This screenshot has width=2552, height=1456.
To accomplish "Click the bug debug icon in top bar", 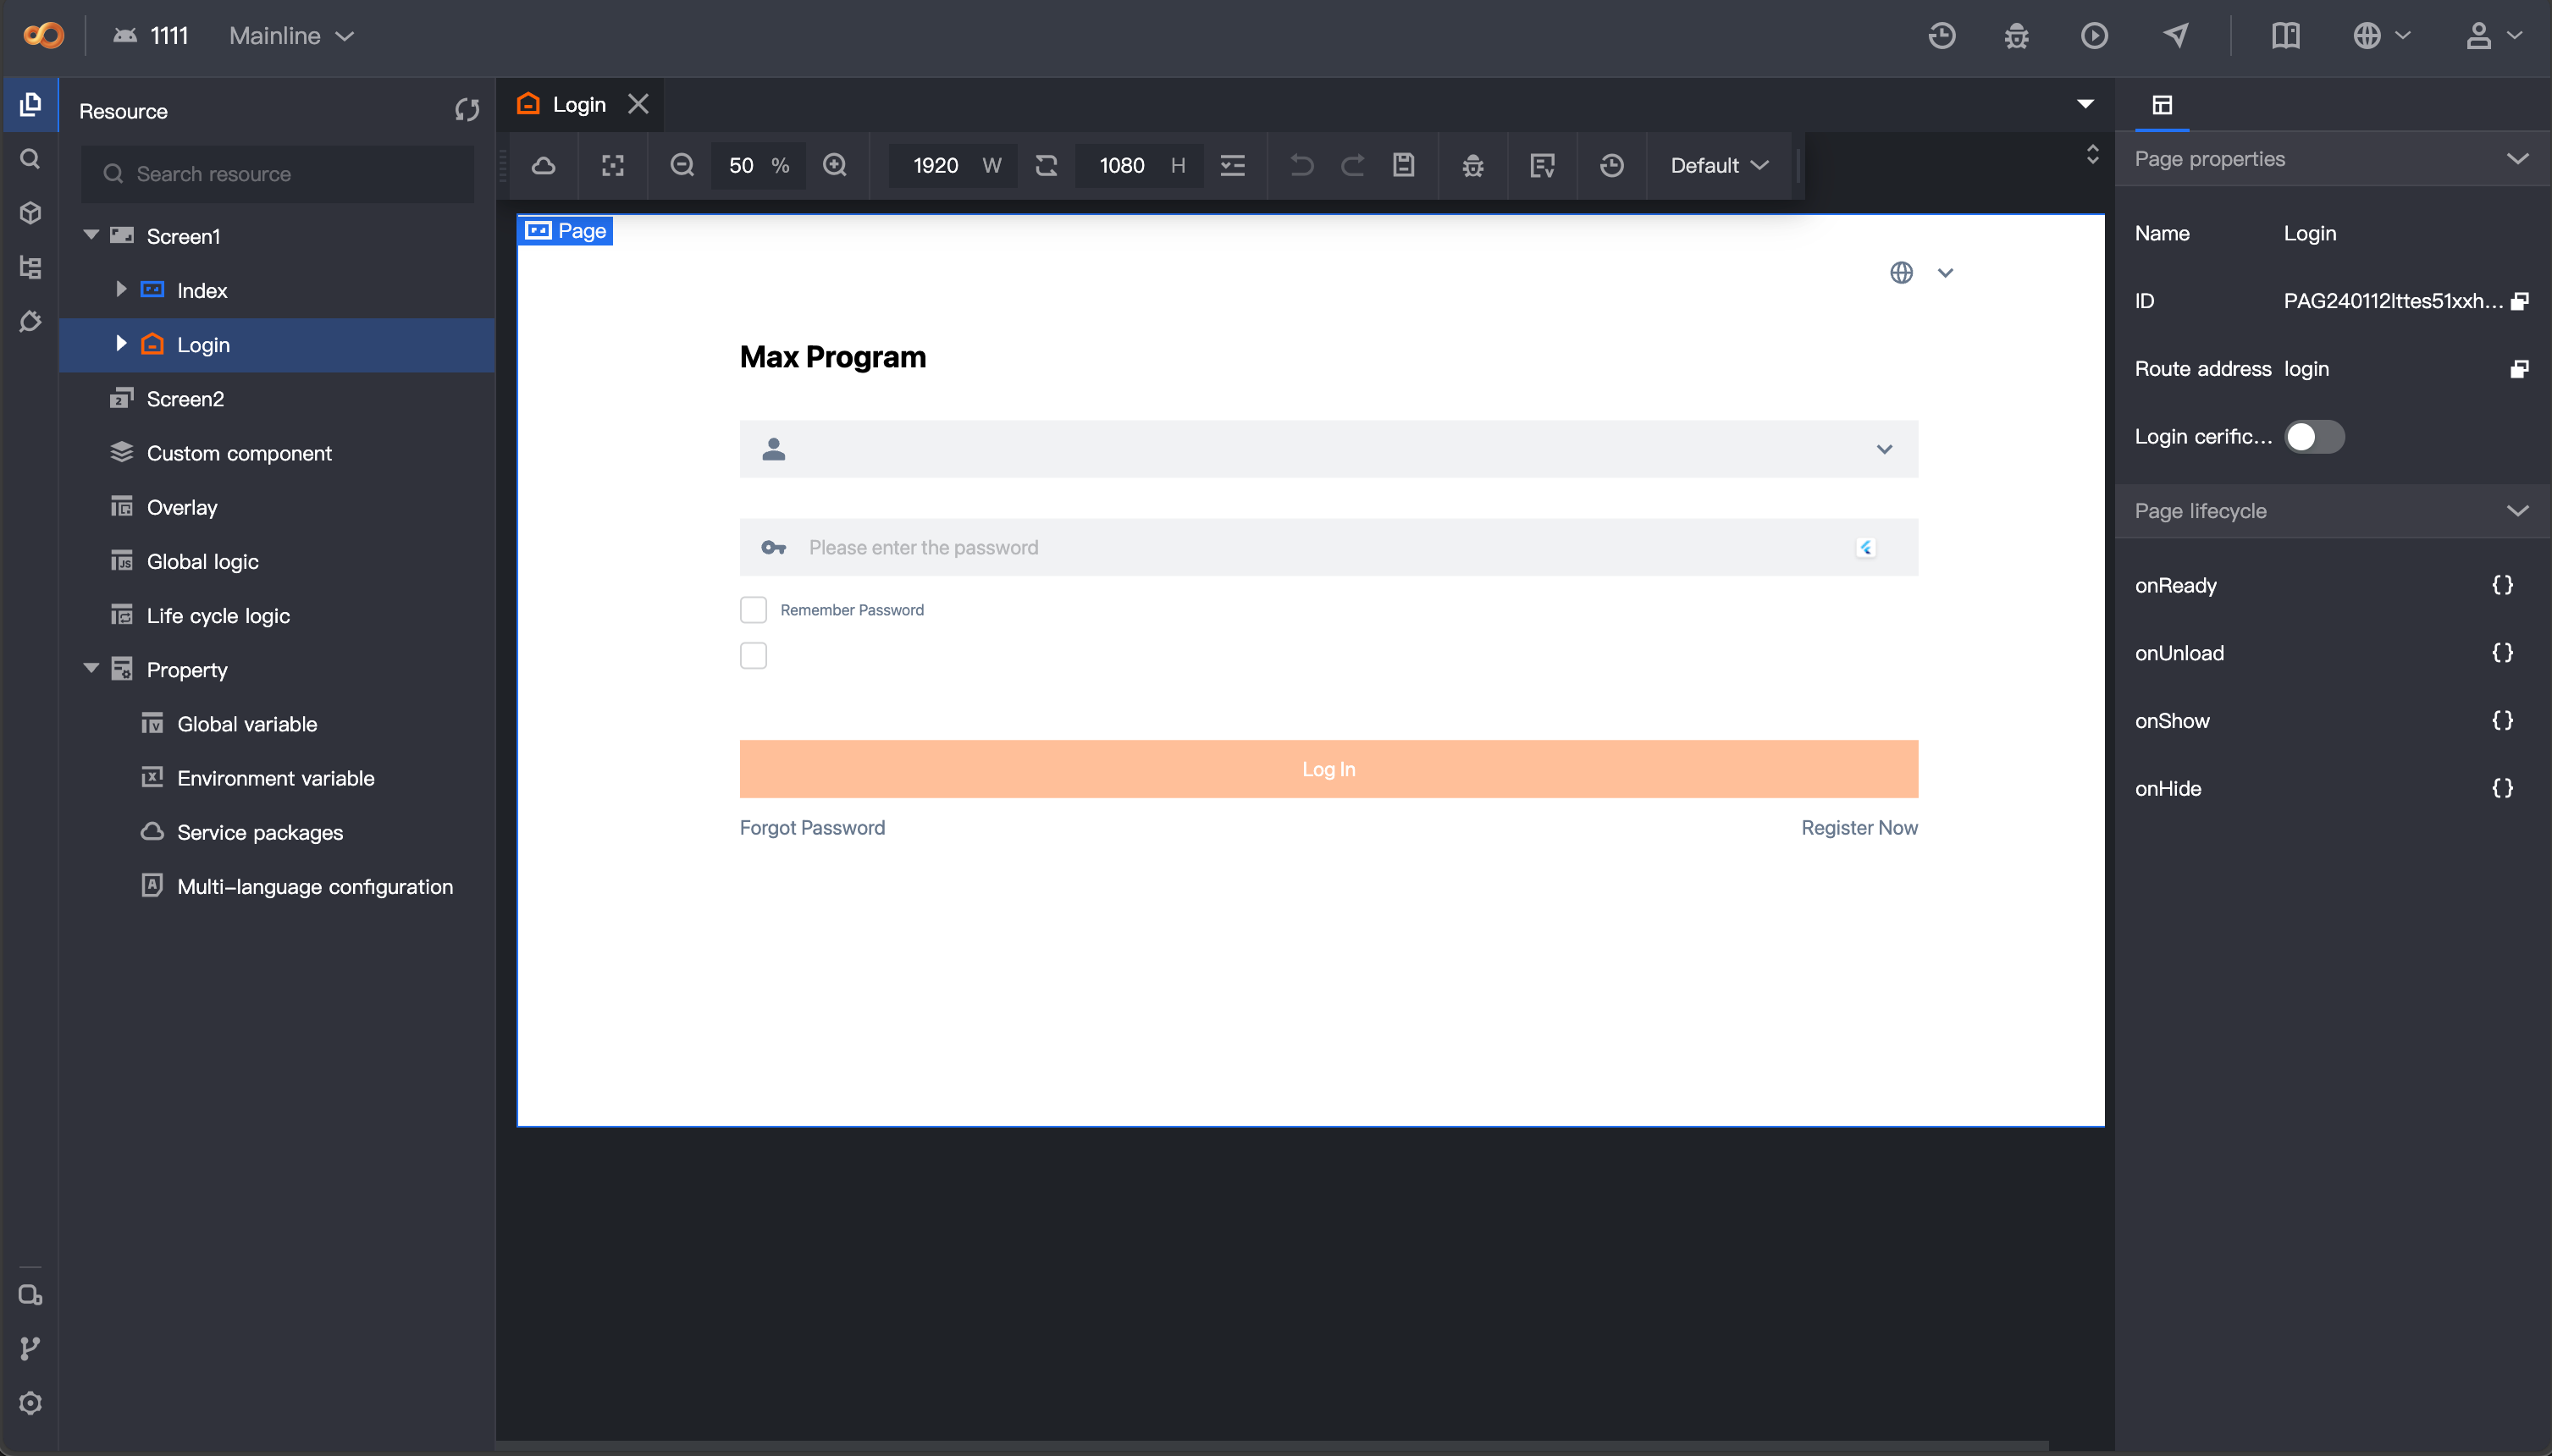I will (x=2017, y=36).
